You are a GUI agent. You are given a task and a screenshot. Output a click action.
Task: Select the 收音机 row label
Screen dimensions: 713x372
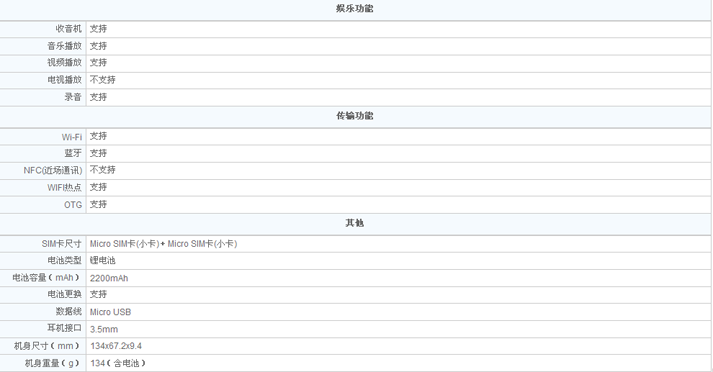coord(69,29)
